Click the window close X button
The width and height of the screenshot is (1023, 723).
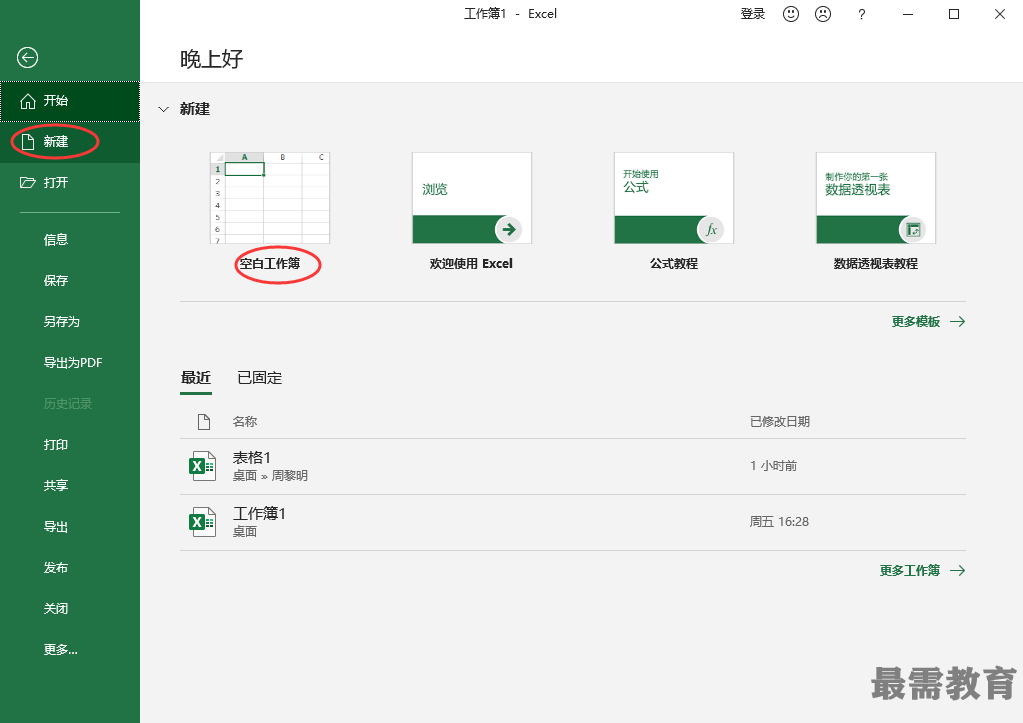pos(1000,14)
